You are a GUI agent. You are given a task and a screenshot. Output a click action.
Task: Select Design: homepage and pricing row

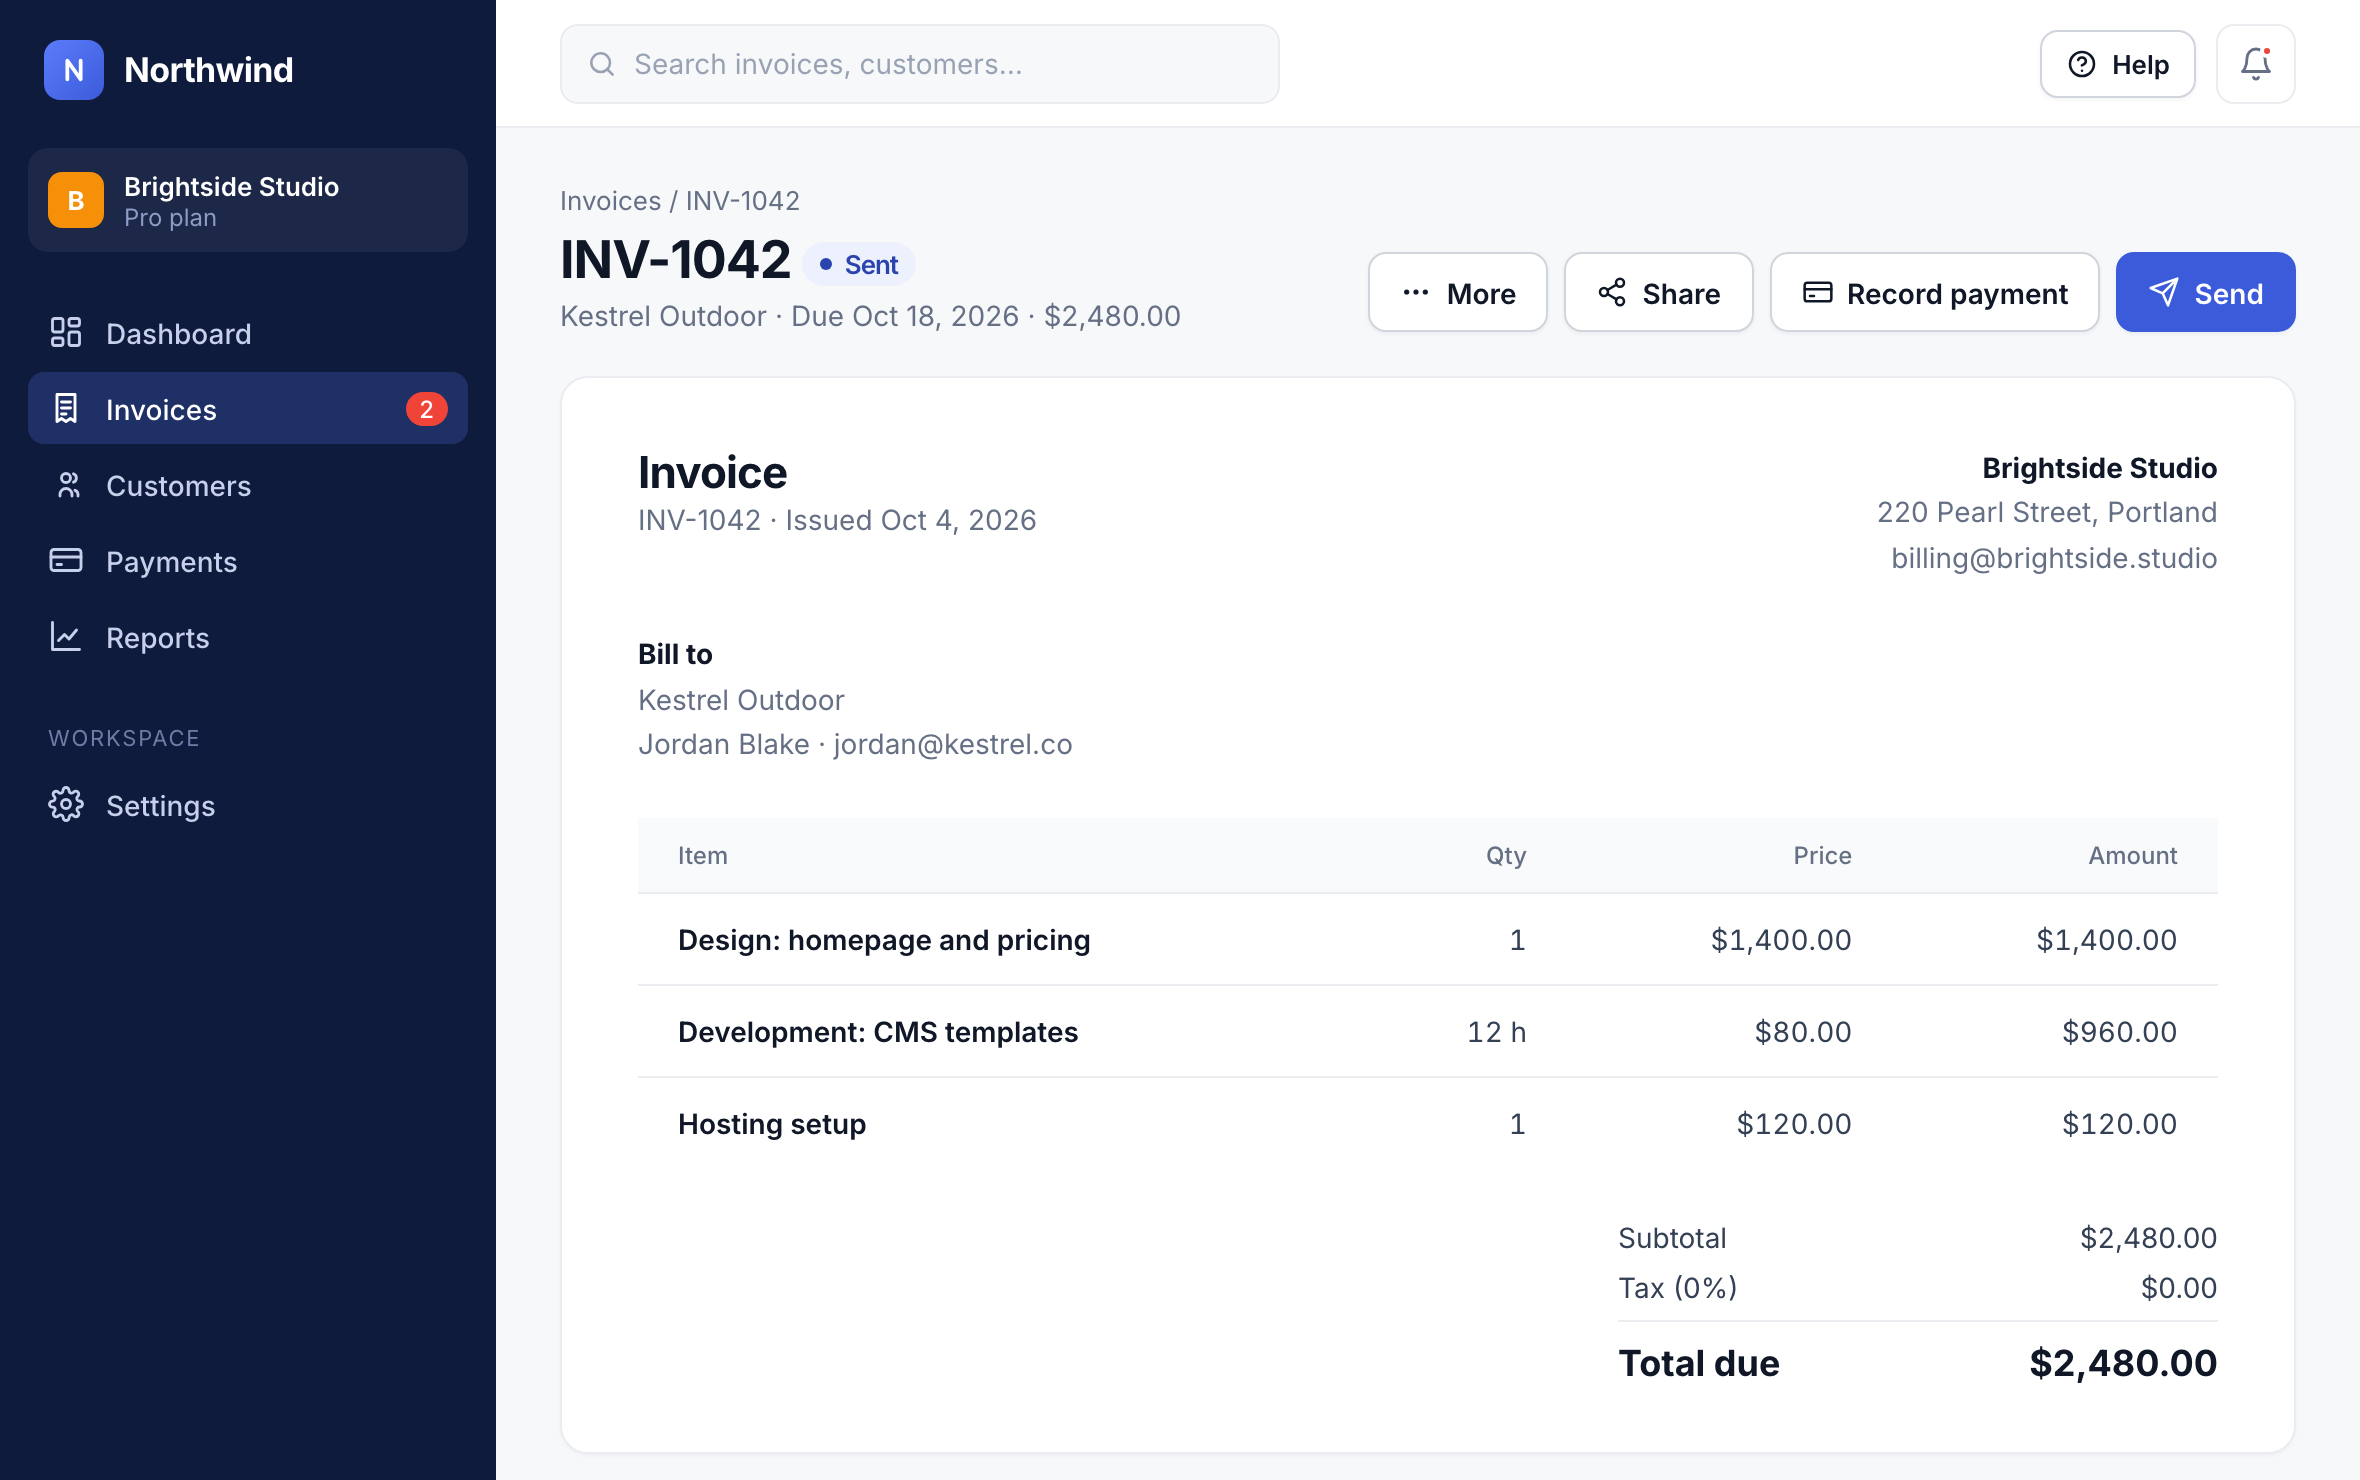click(1428, 940)
